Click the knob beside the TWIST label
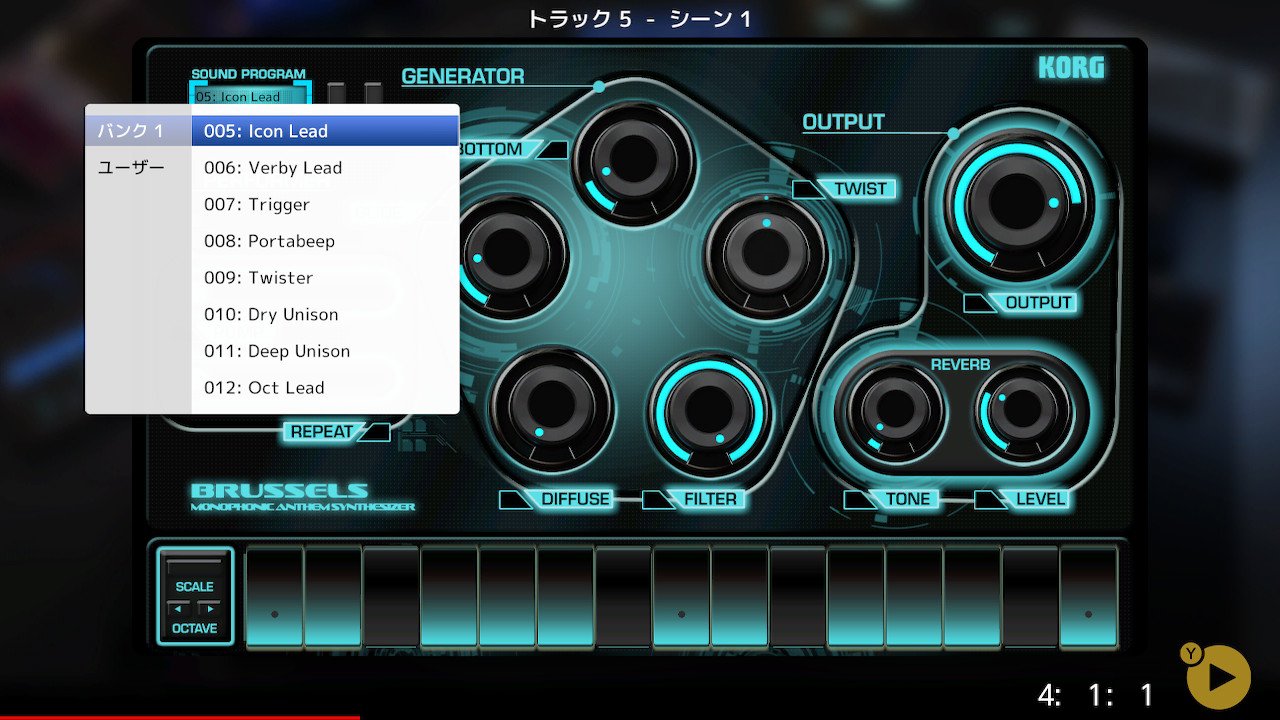 [x=766, y=256]
